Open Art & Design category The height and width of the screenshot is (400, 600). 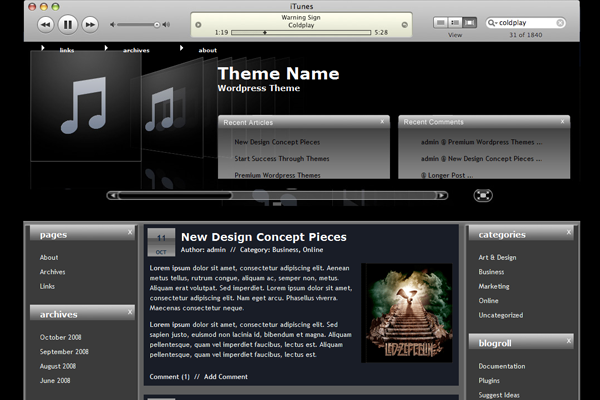(x=497, y=258)
